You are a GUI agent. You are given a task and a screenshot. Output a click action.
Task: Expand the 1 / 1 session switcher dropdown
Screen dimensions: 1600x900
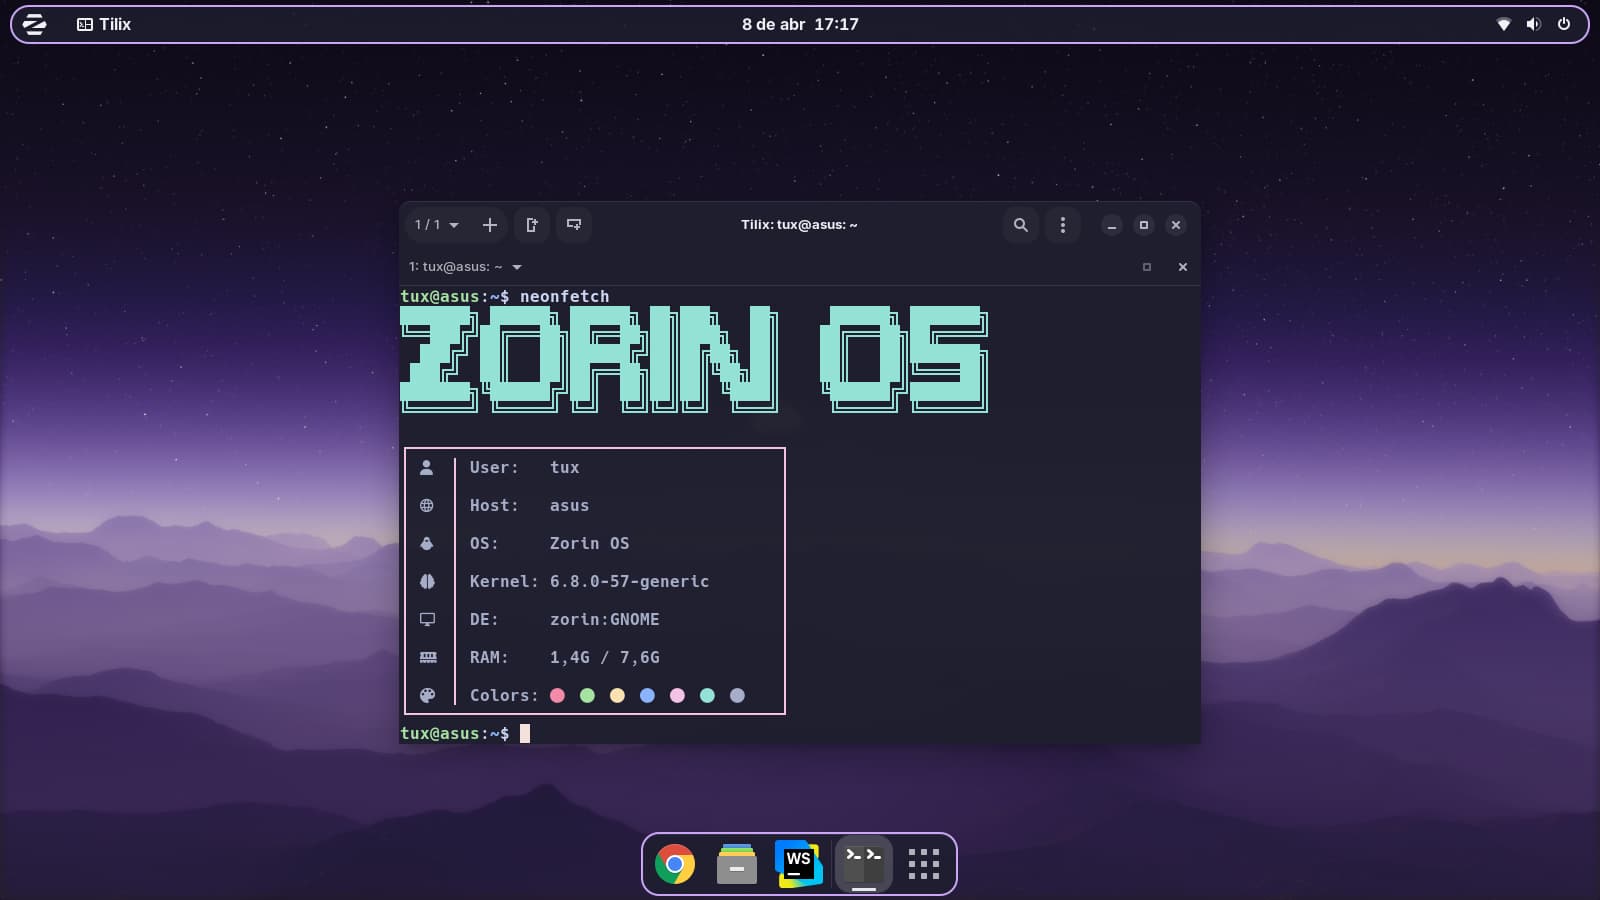coord(437,225)
